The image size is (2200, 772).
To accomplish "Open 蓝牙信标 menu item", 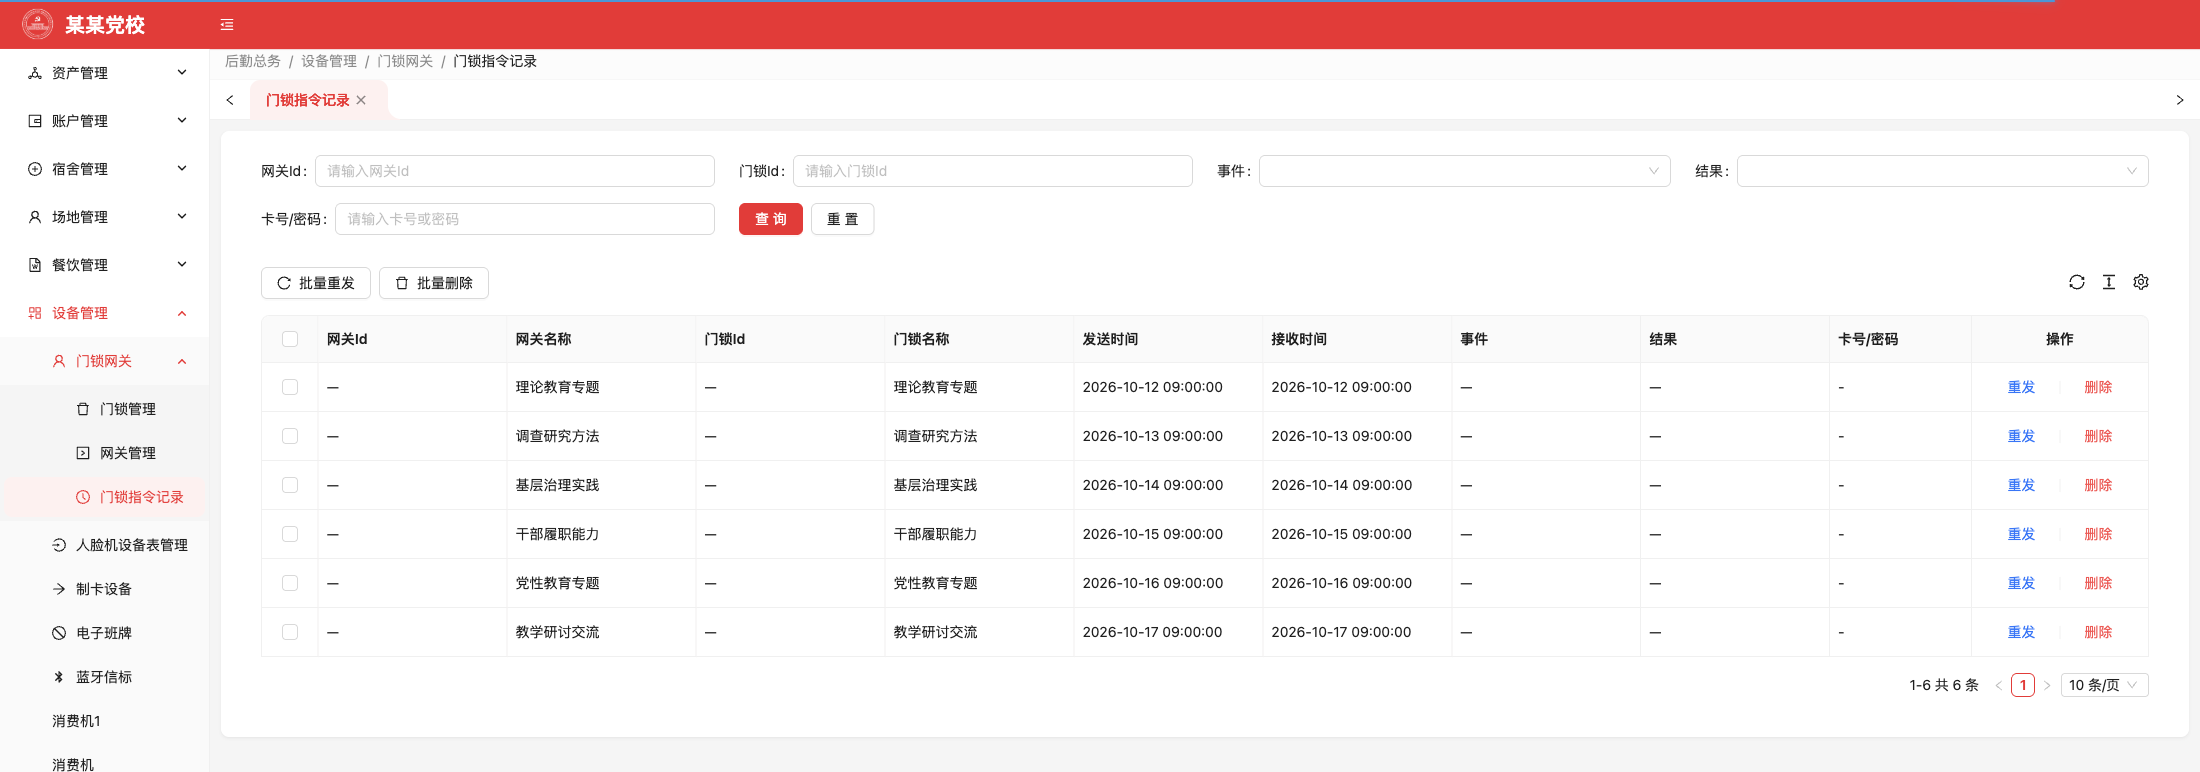I will pos(105,677).
